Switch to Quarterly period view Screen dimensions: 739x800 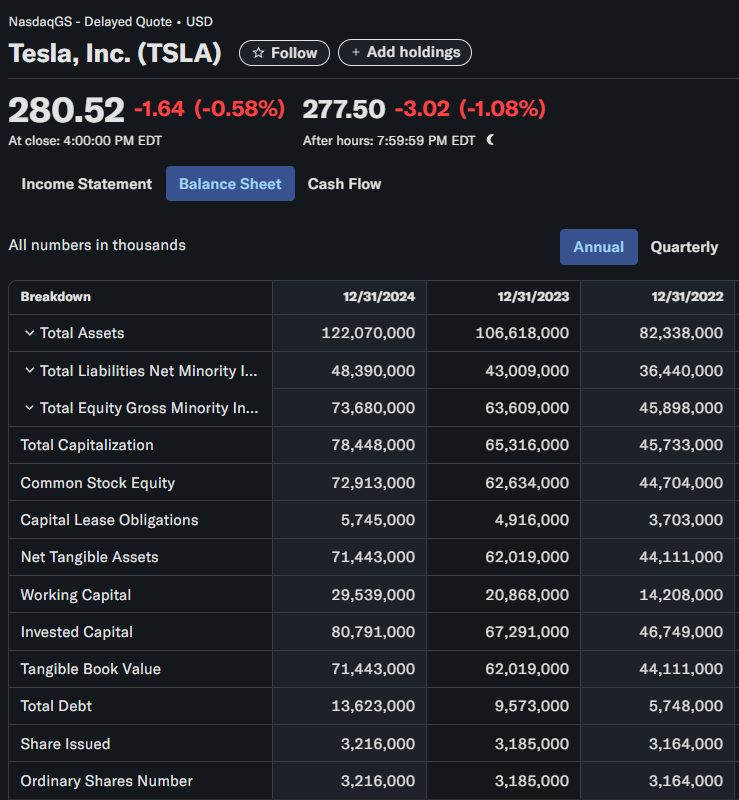coord(684,247)
